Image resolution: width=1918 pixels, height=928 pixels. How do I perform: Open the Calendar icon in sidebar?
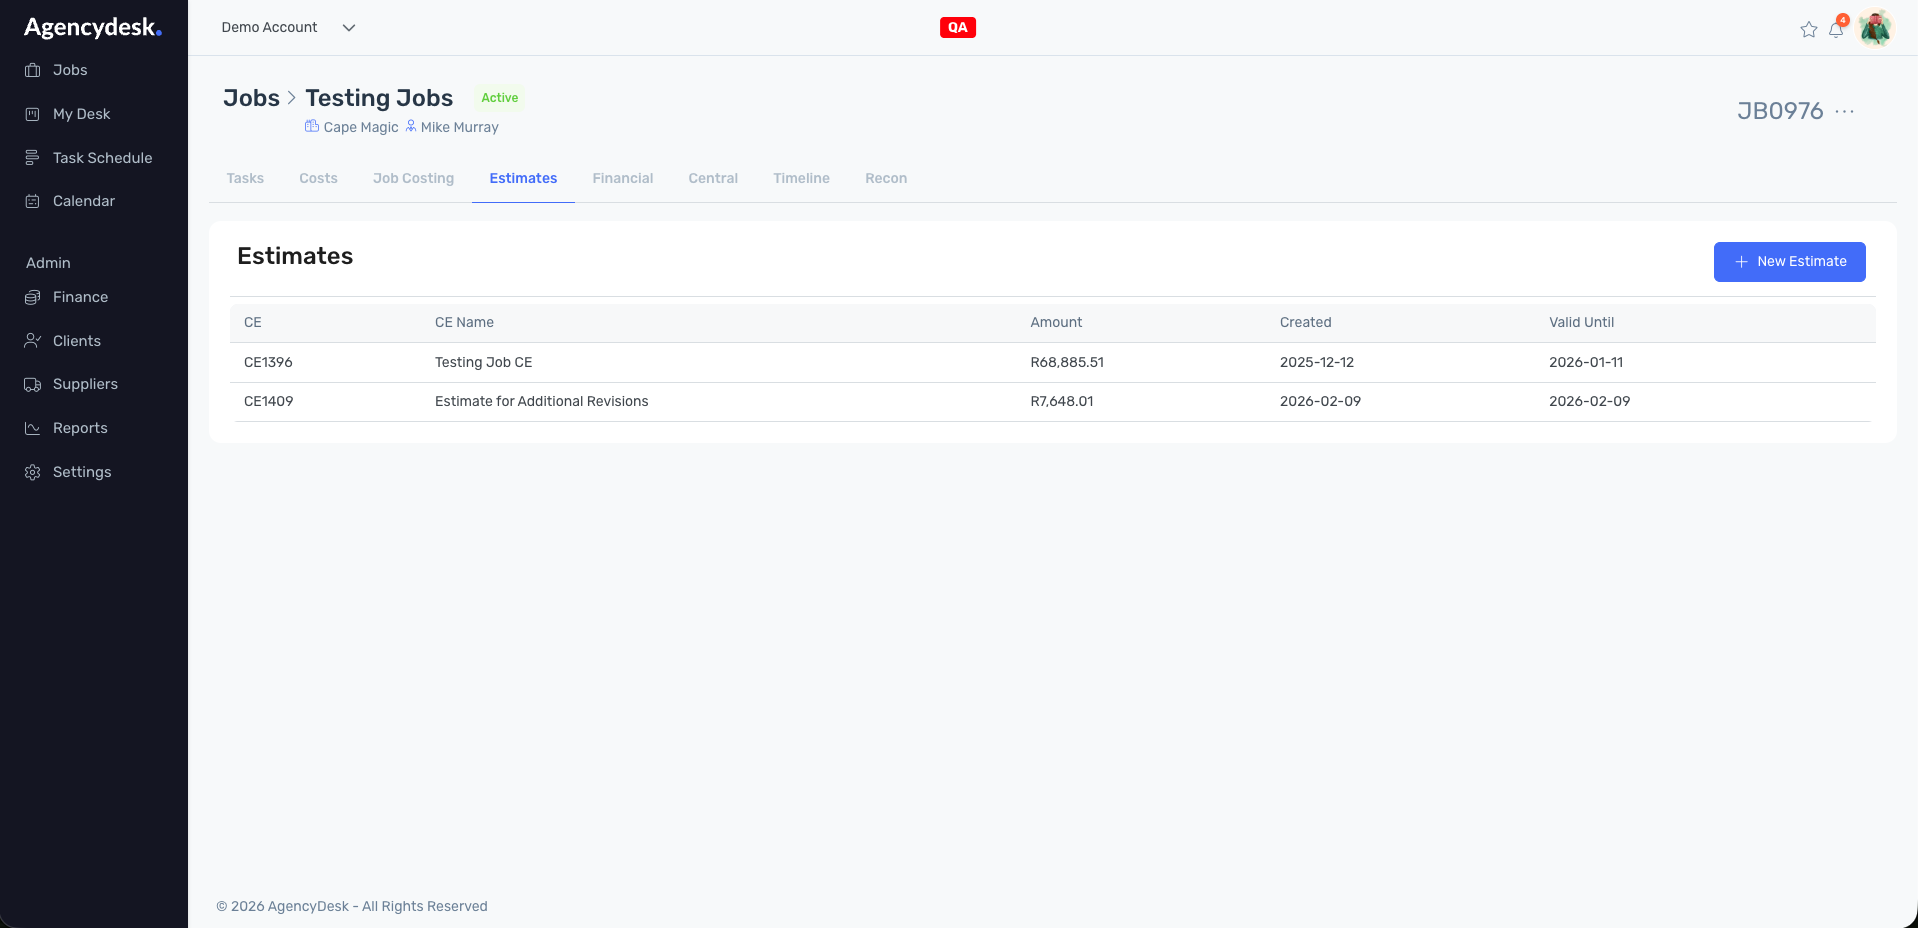pyautogui.click(x=33, y=201)
